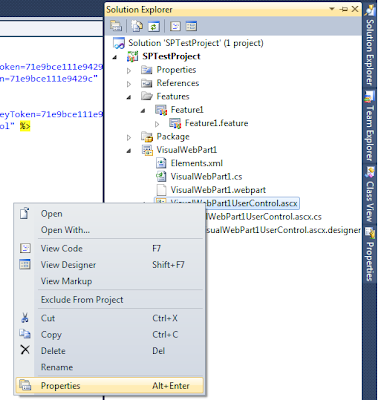Expand the Properties folder
This screenshot has height=400, width=378.
[129, 71]
